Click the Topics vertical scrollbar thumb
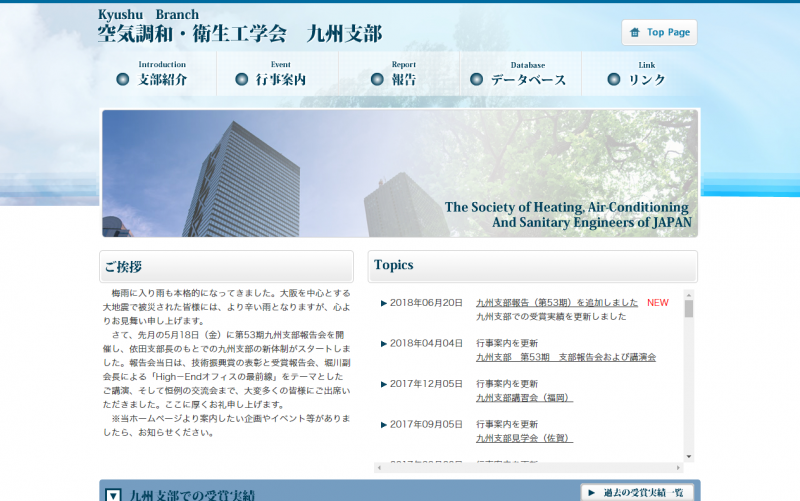Image resolution: width=800 pixels, height=501 pixels. click(689, 309)
